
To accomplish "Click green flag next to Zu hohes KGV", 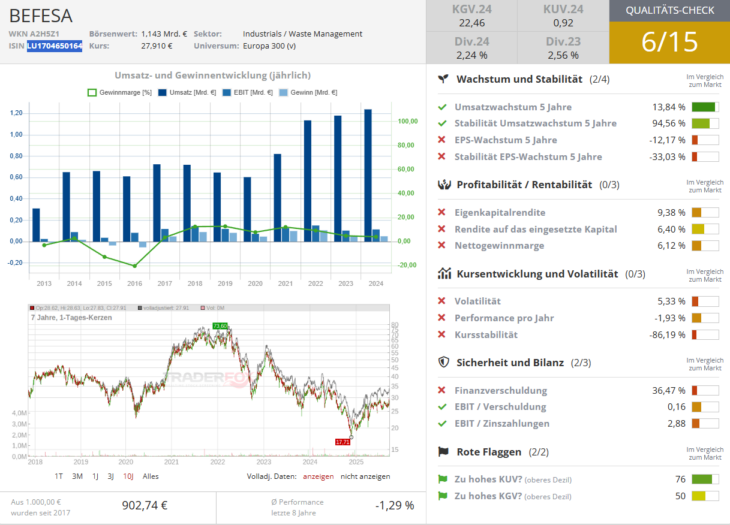I will [443, 496].
